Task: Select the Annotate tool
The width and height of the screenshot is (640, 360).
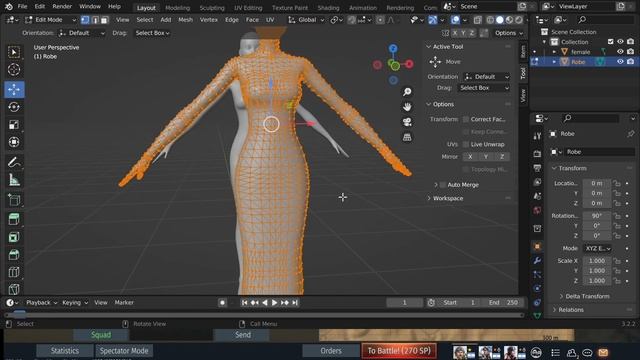Action: (14, 162)
